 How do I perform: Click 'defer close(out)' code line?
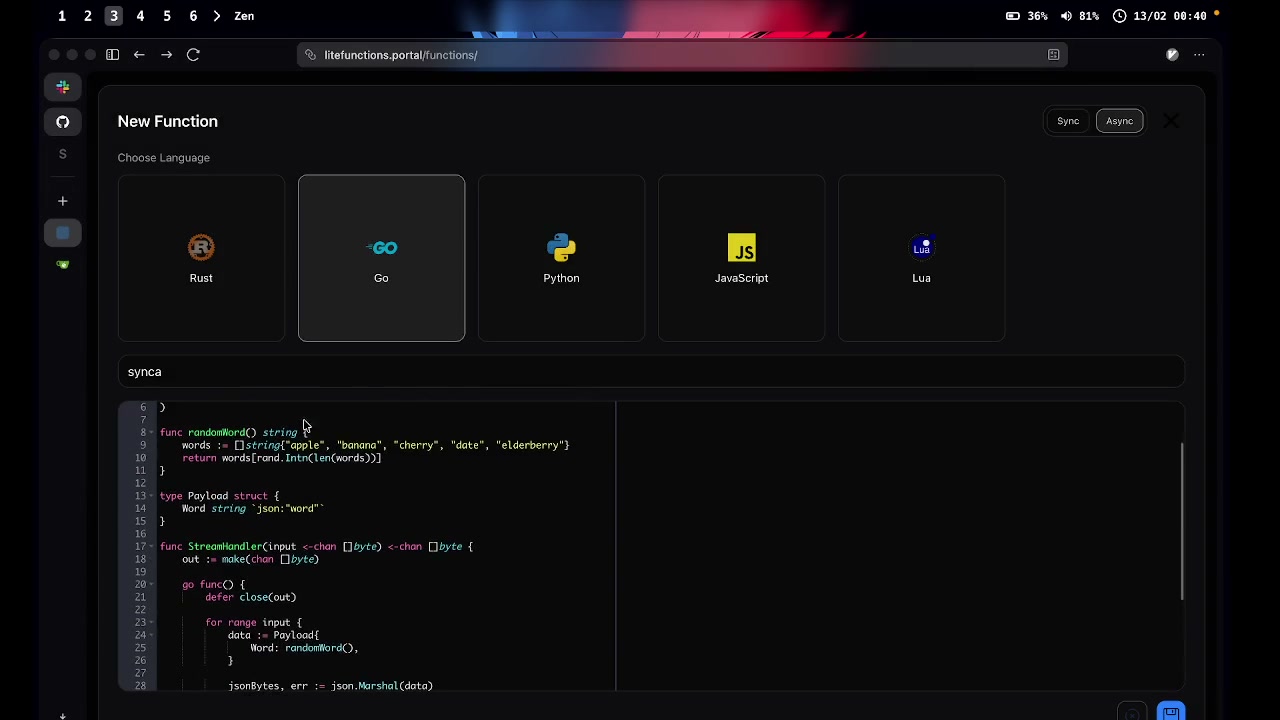(251, 597)
